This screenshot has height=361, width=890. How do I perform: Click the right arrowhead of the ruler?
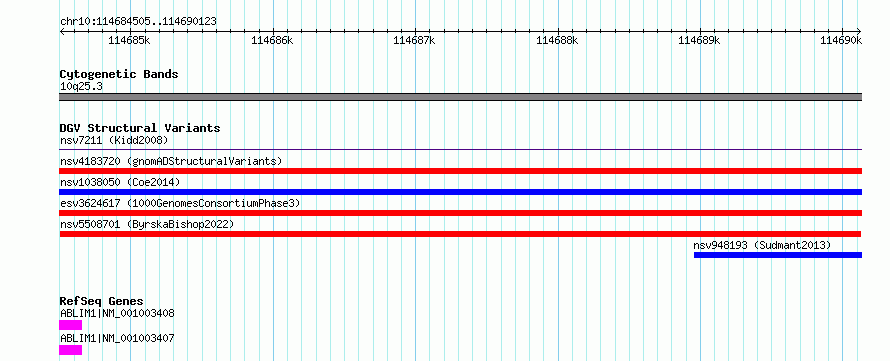[859, 31]
